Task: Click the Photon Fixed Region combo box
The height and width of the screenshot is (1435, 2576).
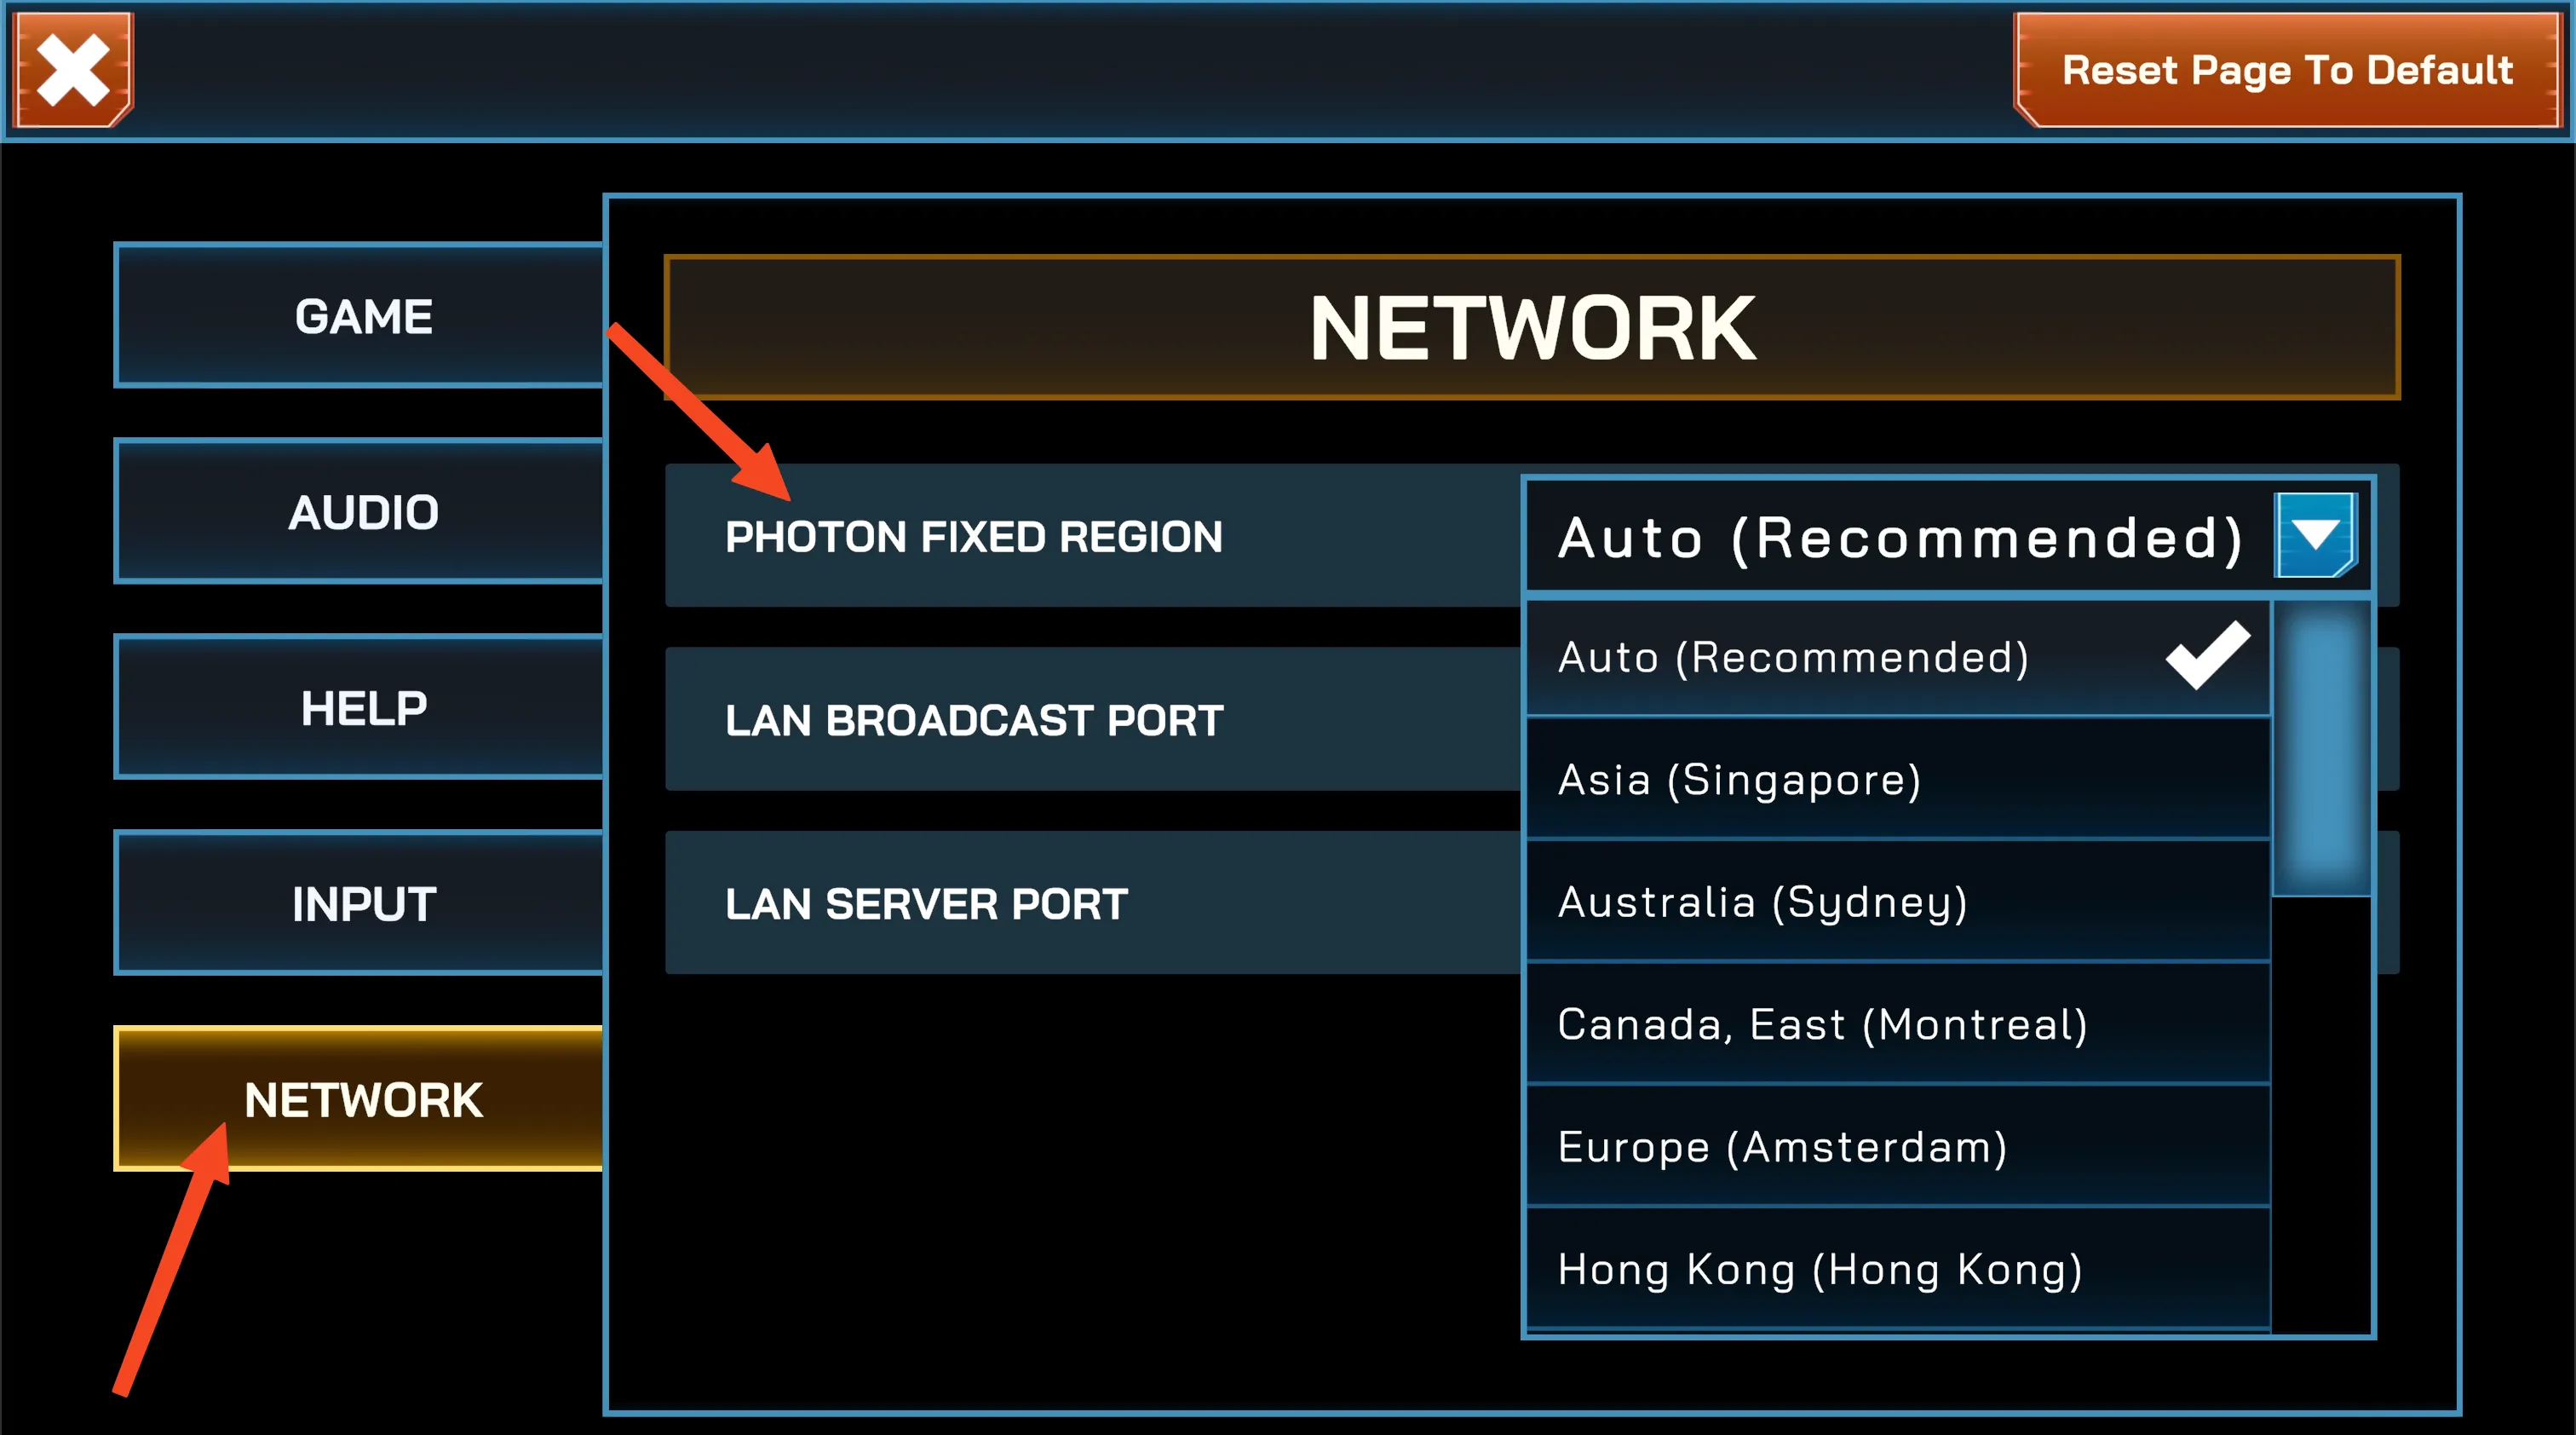Action: (x=1947, y=536)
